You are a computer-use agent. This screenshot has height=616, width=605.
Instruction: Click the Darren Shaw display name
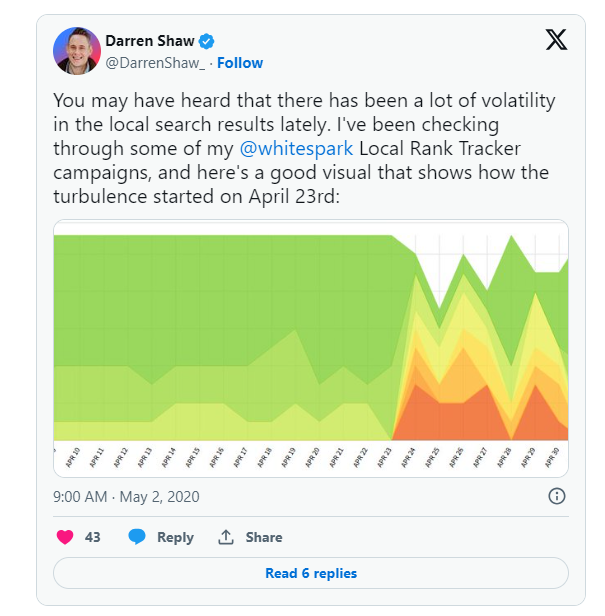(x=150, y=41)
